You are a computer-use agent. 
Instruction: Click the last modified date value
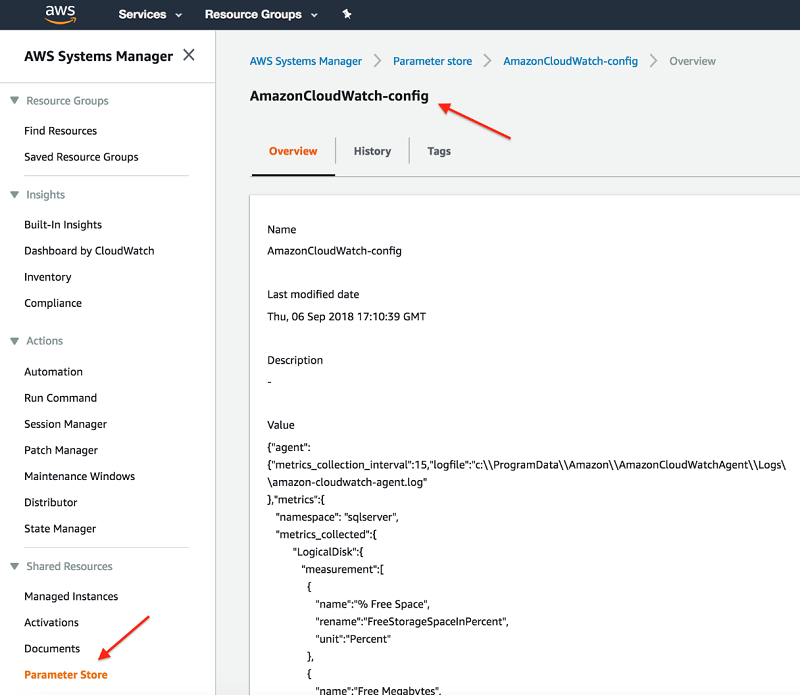[346, 316]
